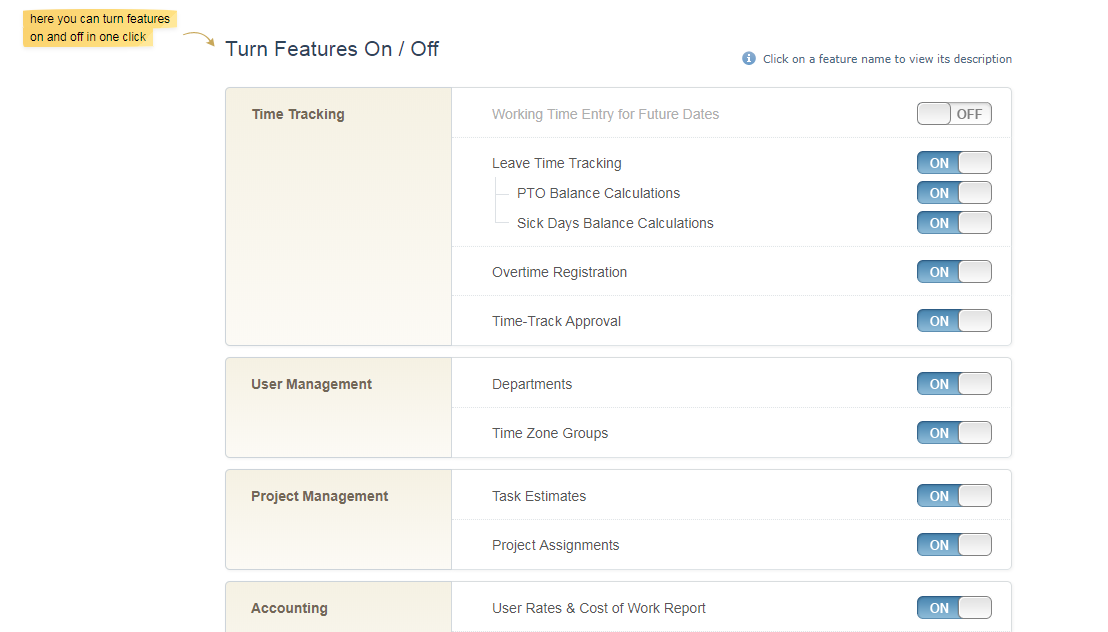
Task: Switch off Time Zone Groups
Action: coord(954,433)
